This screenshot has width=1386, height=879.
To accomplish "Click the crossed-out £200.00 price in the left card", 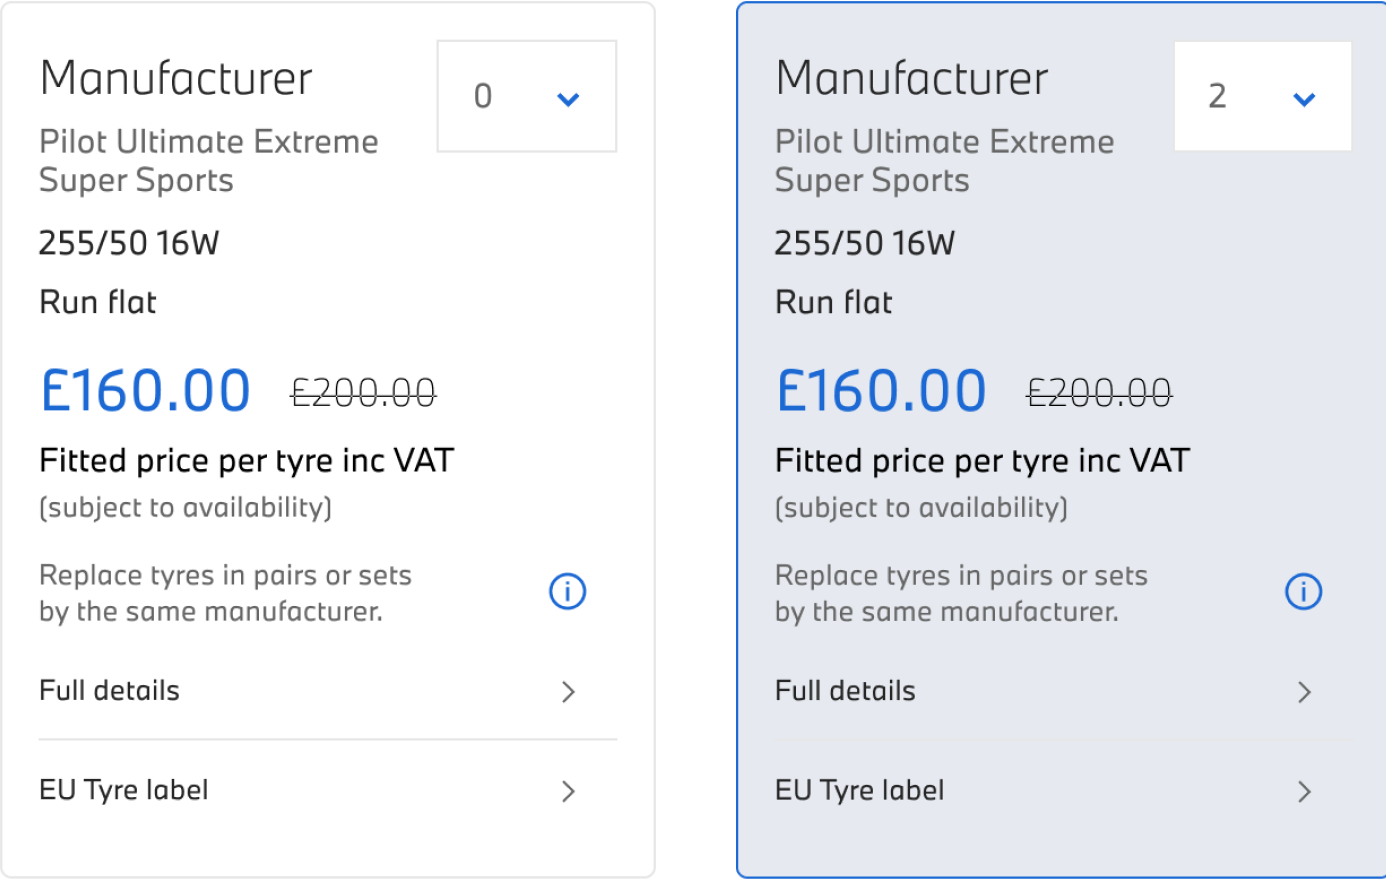I will click(363, 393).
